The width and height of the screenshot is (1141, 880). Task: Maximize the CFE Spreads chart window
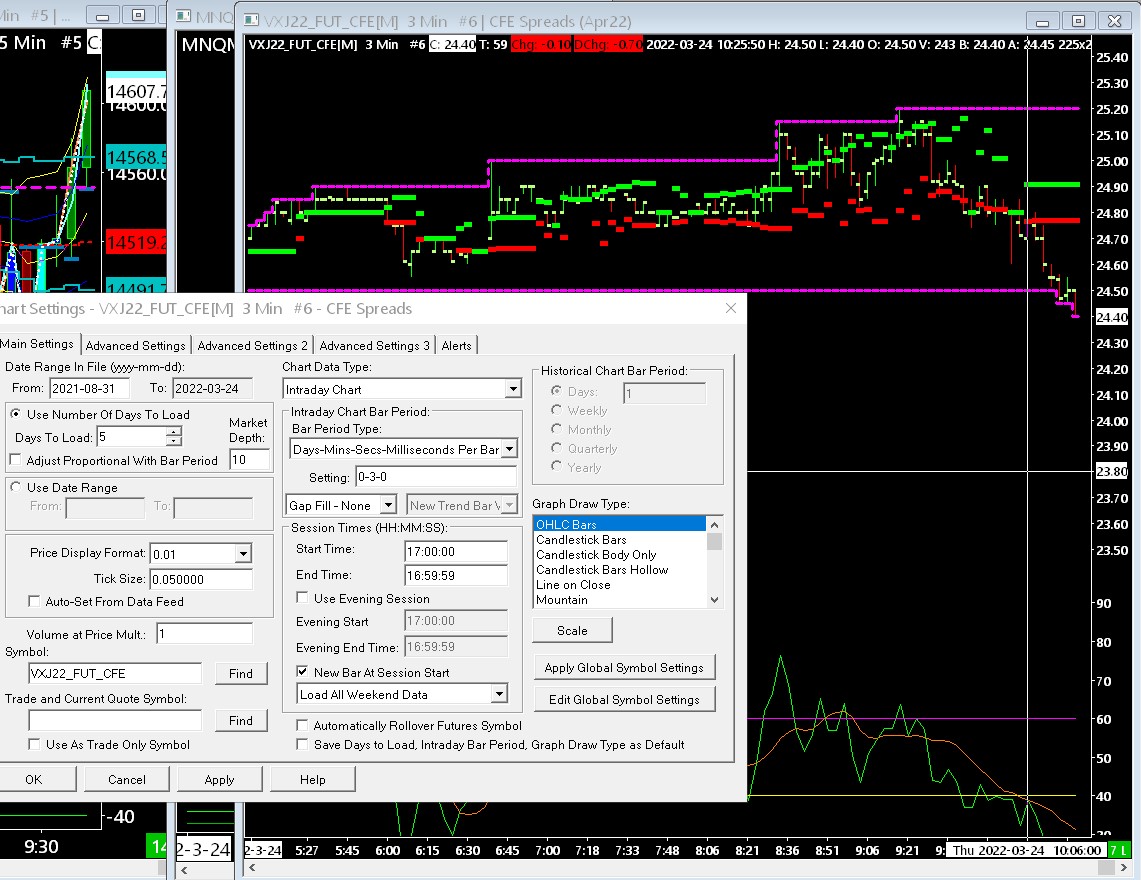1078,21
